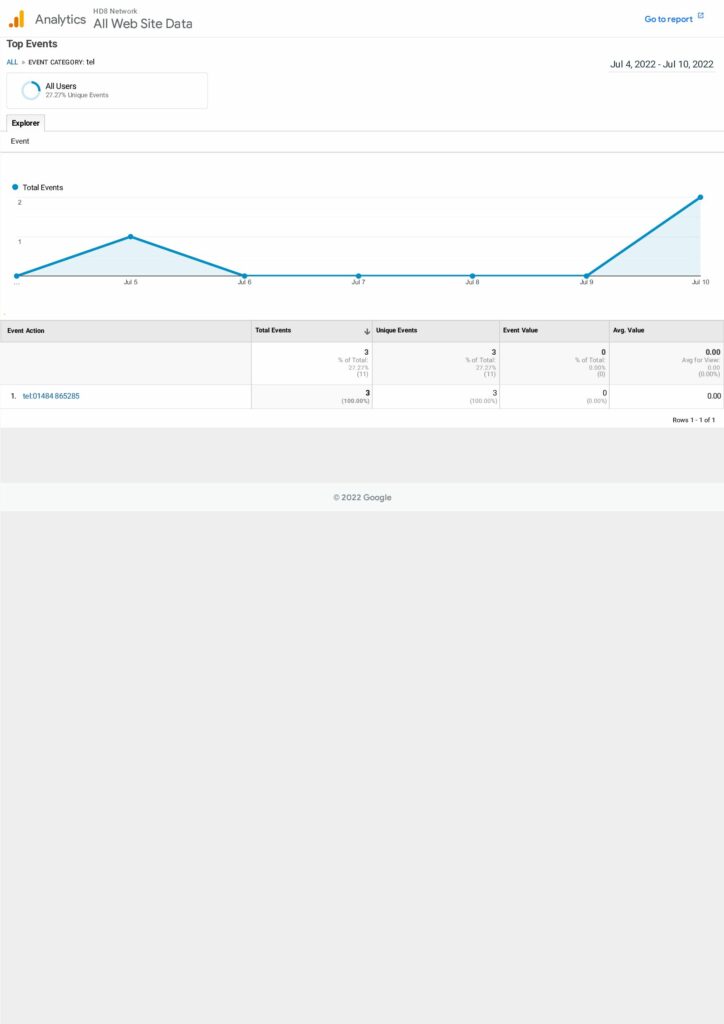This screenshot has height=1024, width=724.
Task: Sort by Event Action column header
Action: pyautogui.click(x=26, y=331)
